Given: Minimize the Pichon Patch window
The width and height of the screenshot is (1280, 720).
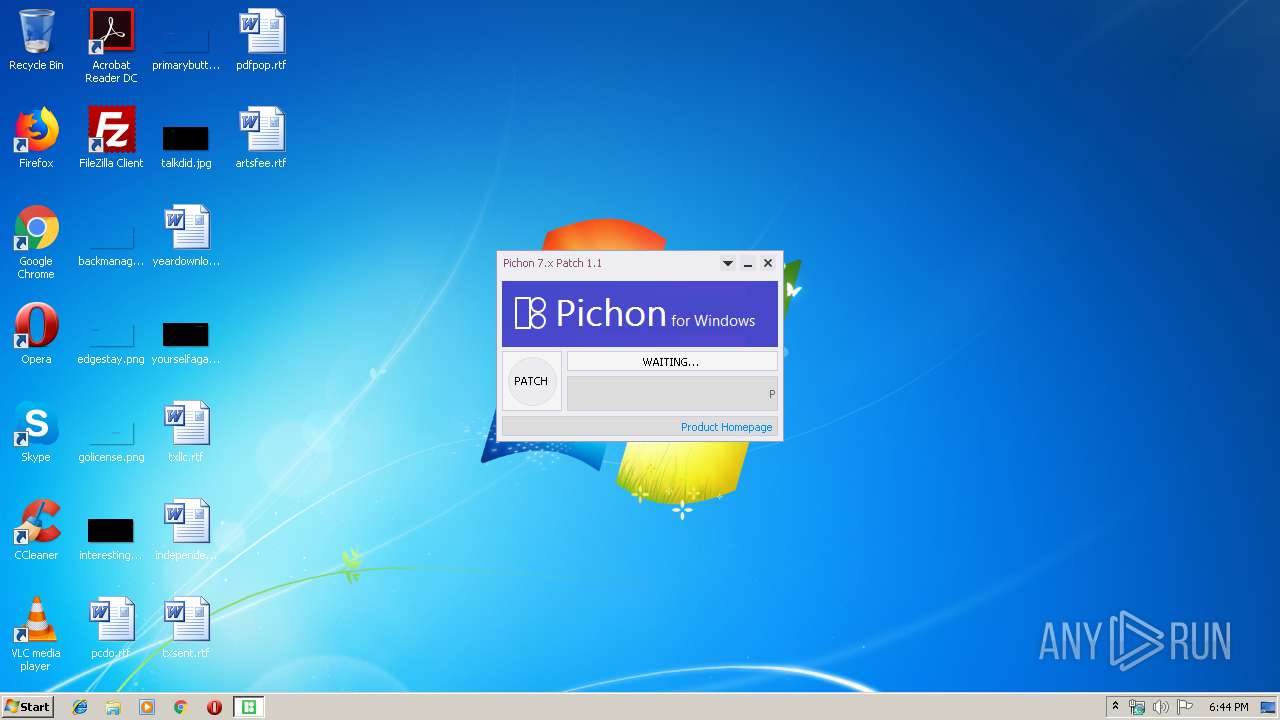Looking at the screenshot, I should click(x=748, y=264).
